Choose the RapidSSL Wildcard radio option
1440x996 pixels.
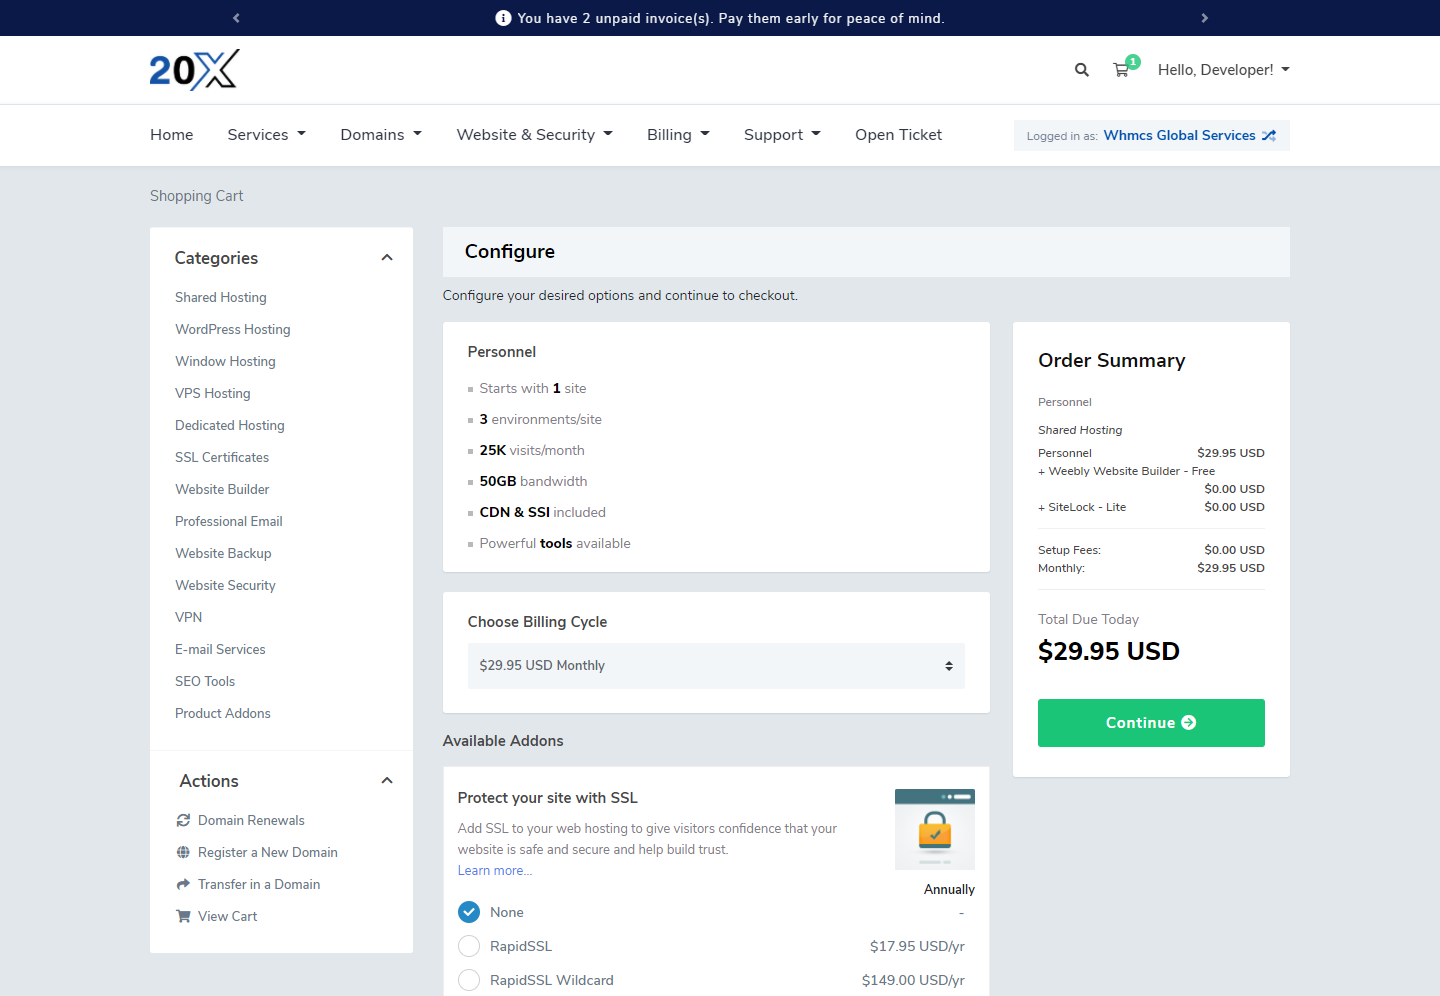pos(469,980)
